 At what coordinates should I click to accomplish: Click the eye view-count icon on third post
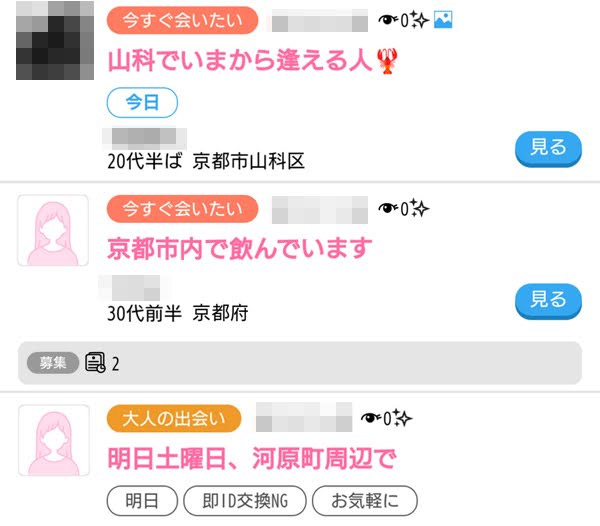(x=372, y=418)
